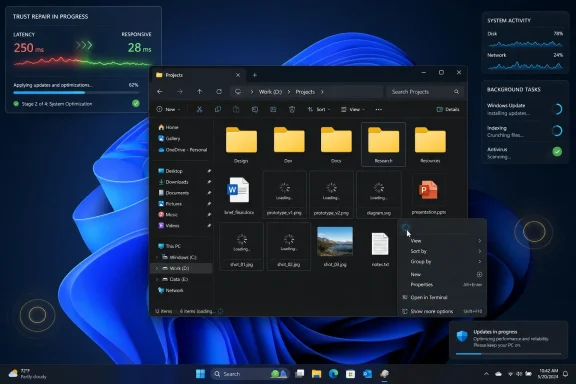
Task: Click the forward navigation arrow
Action: pos(180,92)
